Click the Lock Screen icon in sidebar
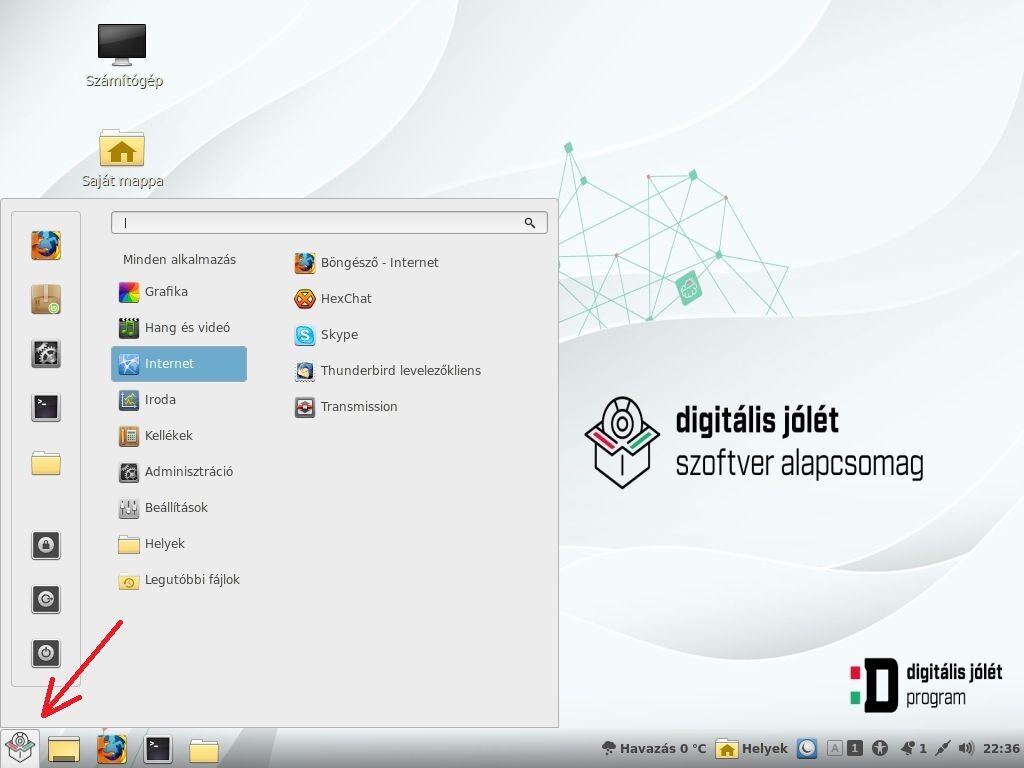Image resolution: width=1024 pixels, height=768 pixels. click(46, 545)
